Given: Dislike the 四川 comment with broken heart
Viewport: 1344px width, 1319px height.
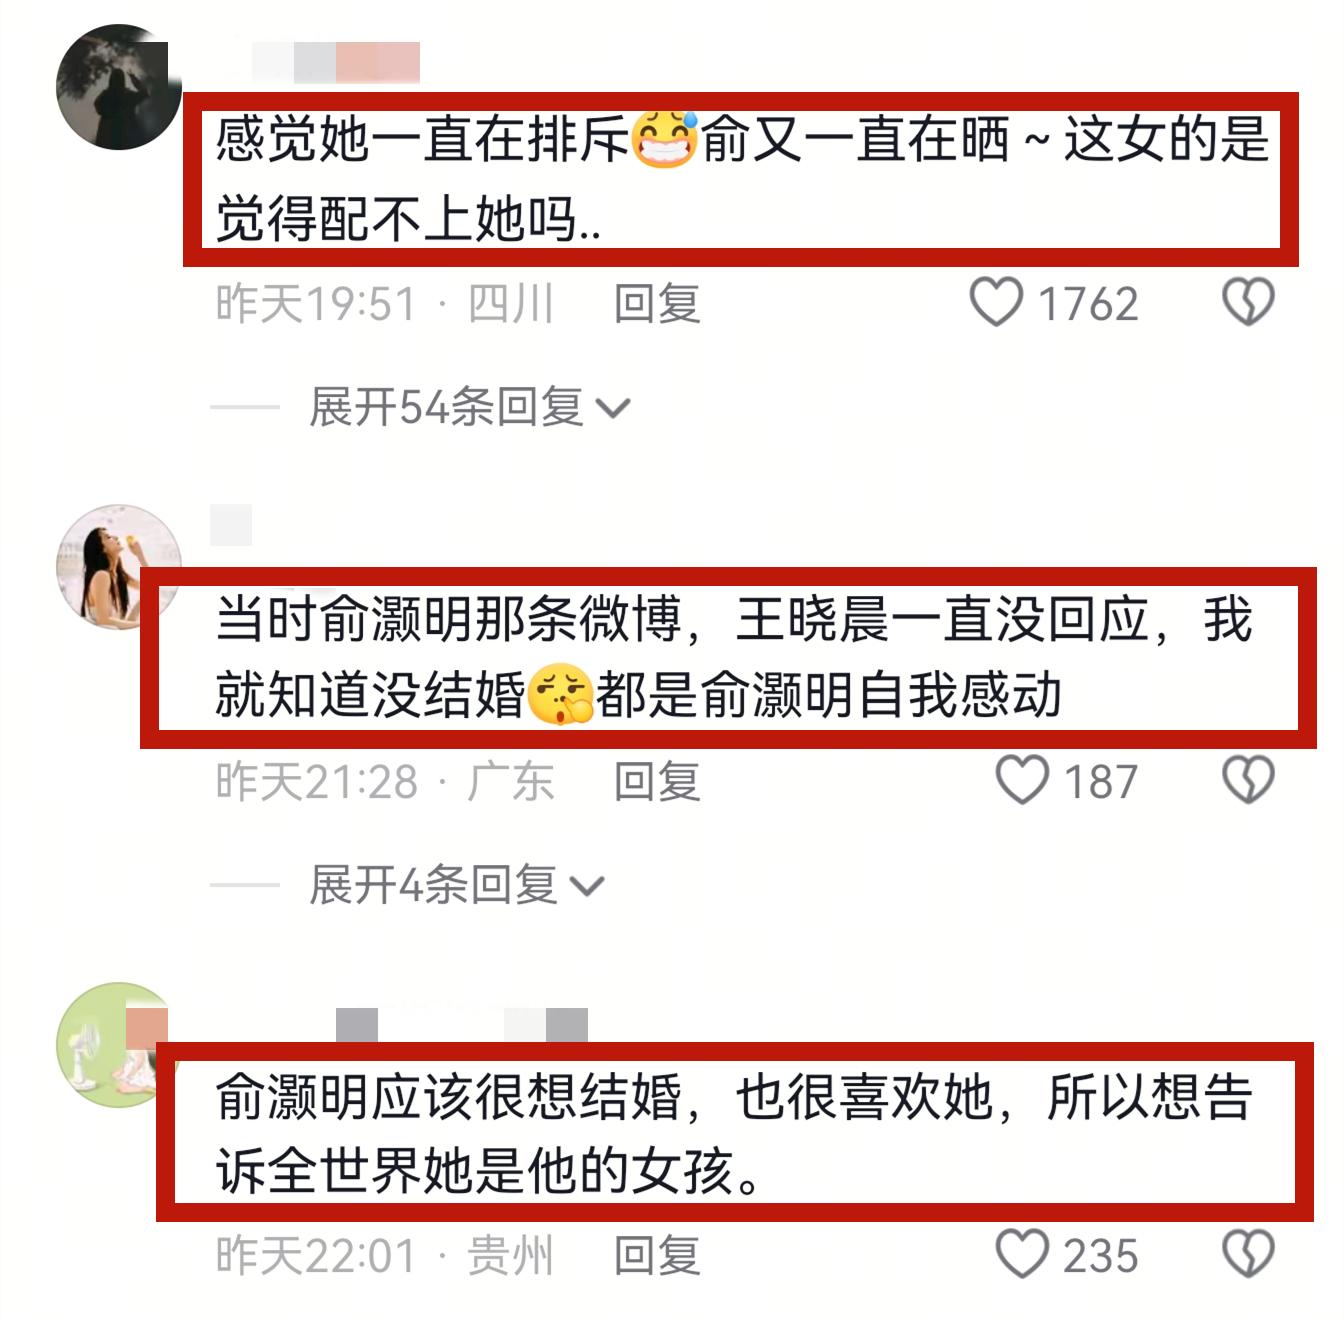Looking at the screenshot, I should tap(1248, 302).
